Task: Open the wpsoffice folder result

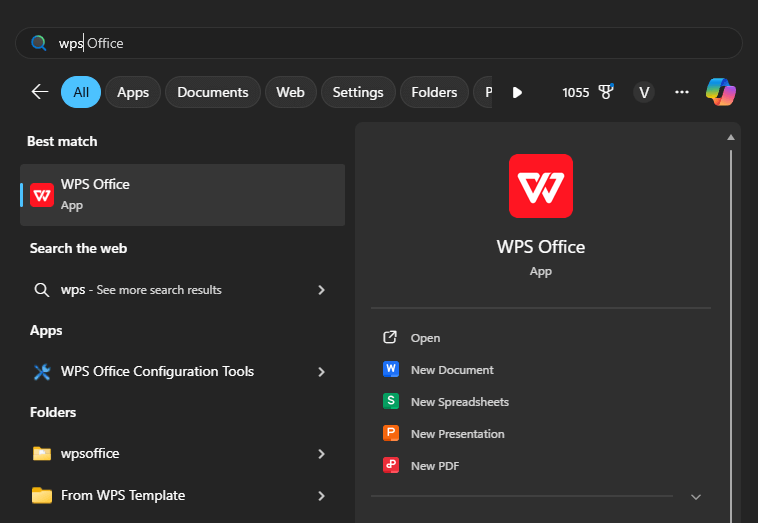Action: (x=182, y=453)
